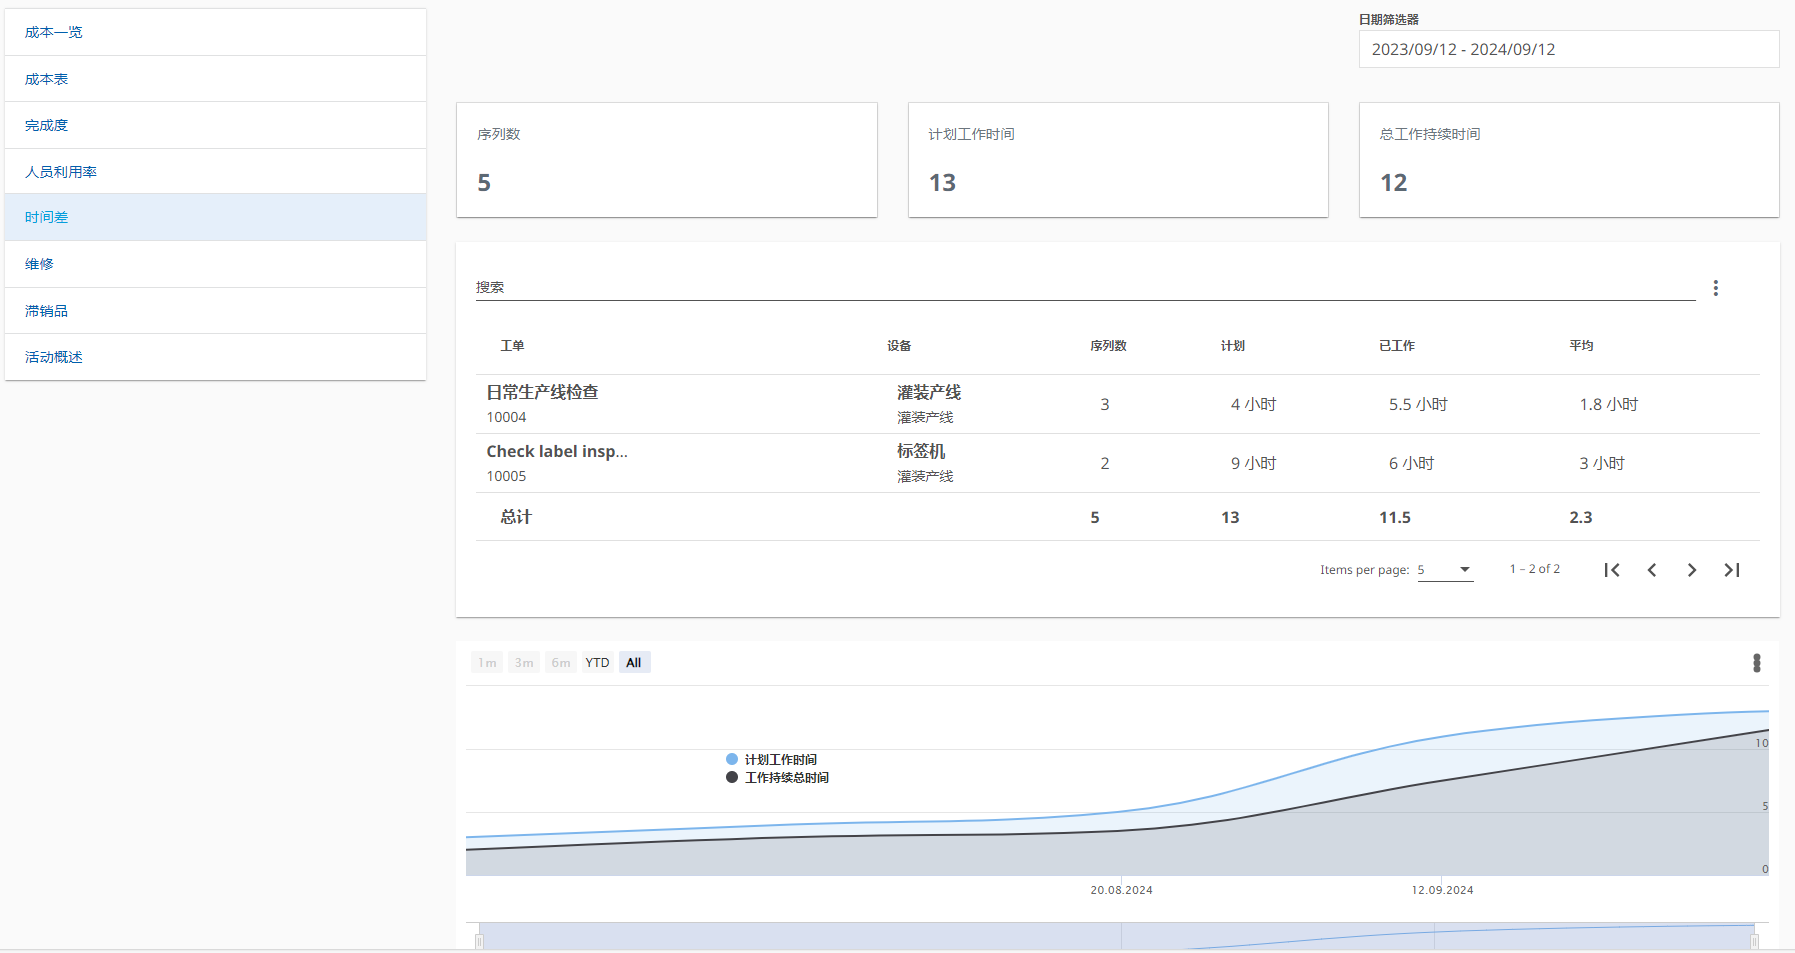Open the date range filter picker
The width and height of the screenshot is (1795, 953).
(x=1567, y=50)
